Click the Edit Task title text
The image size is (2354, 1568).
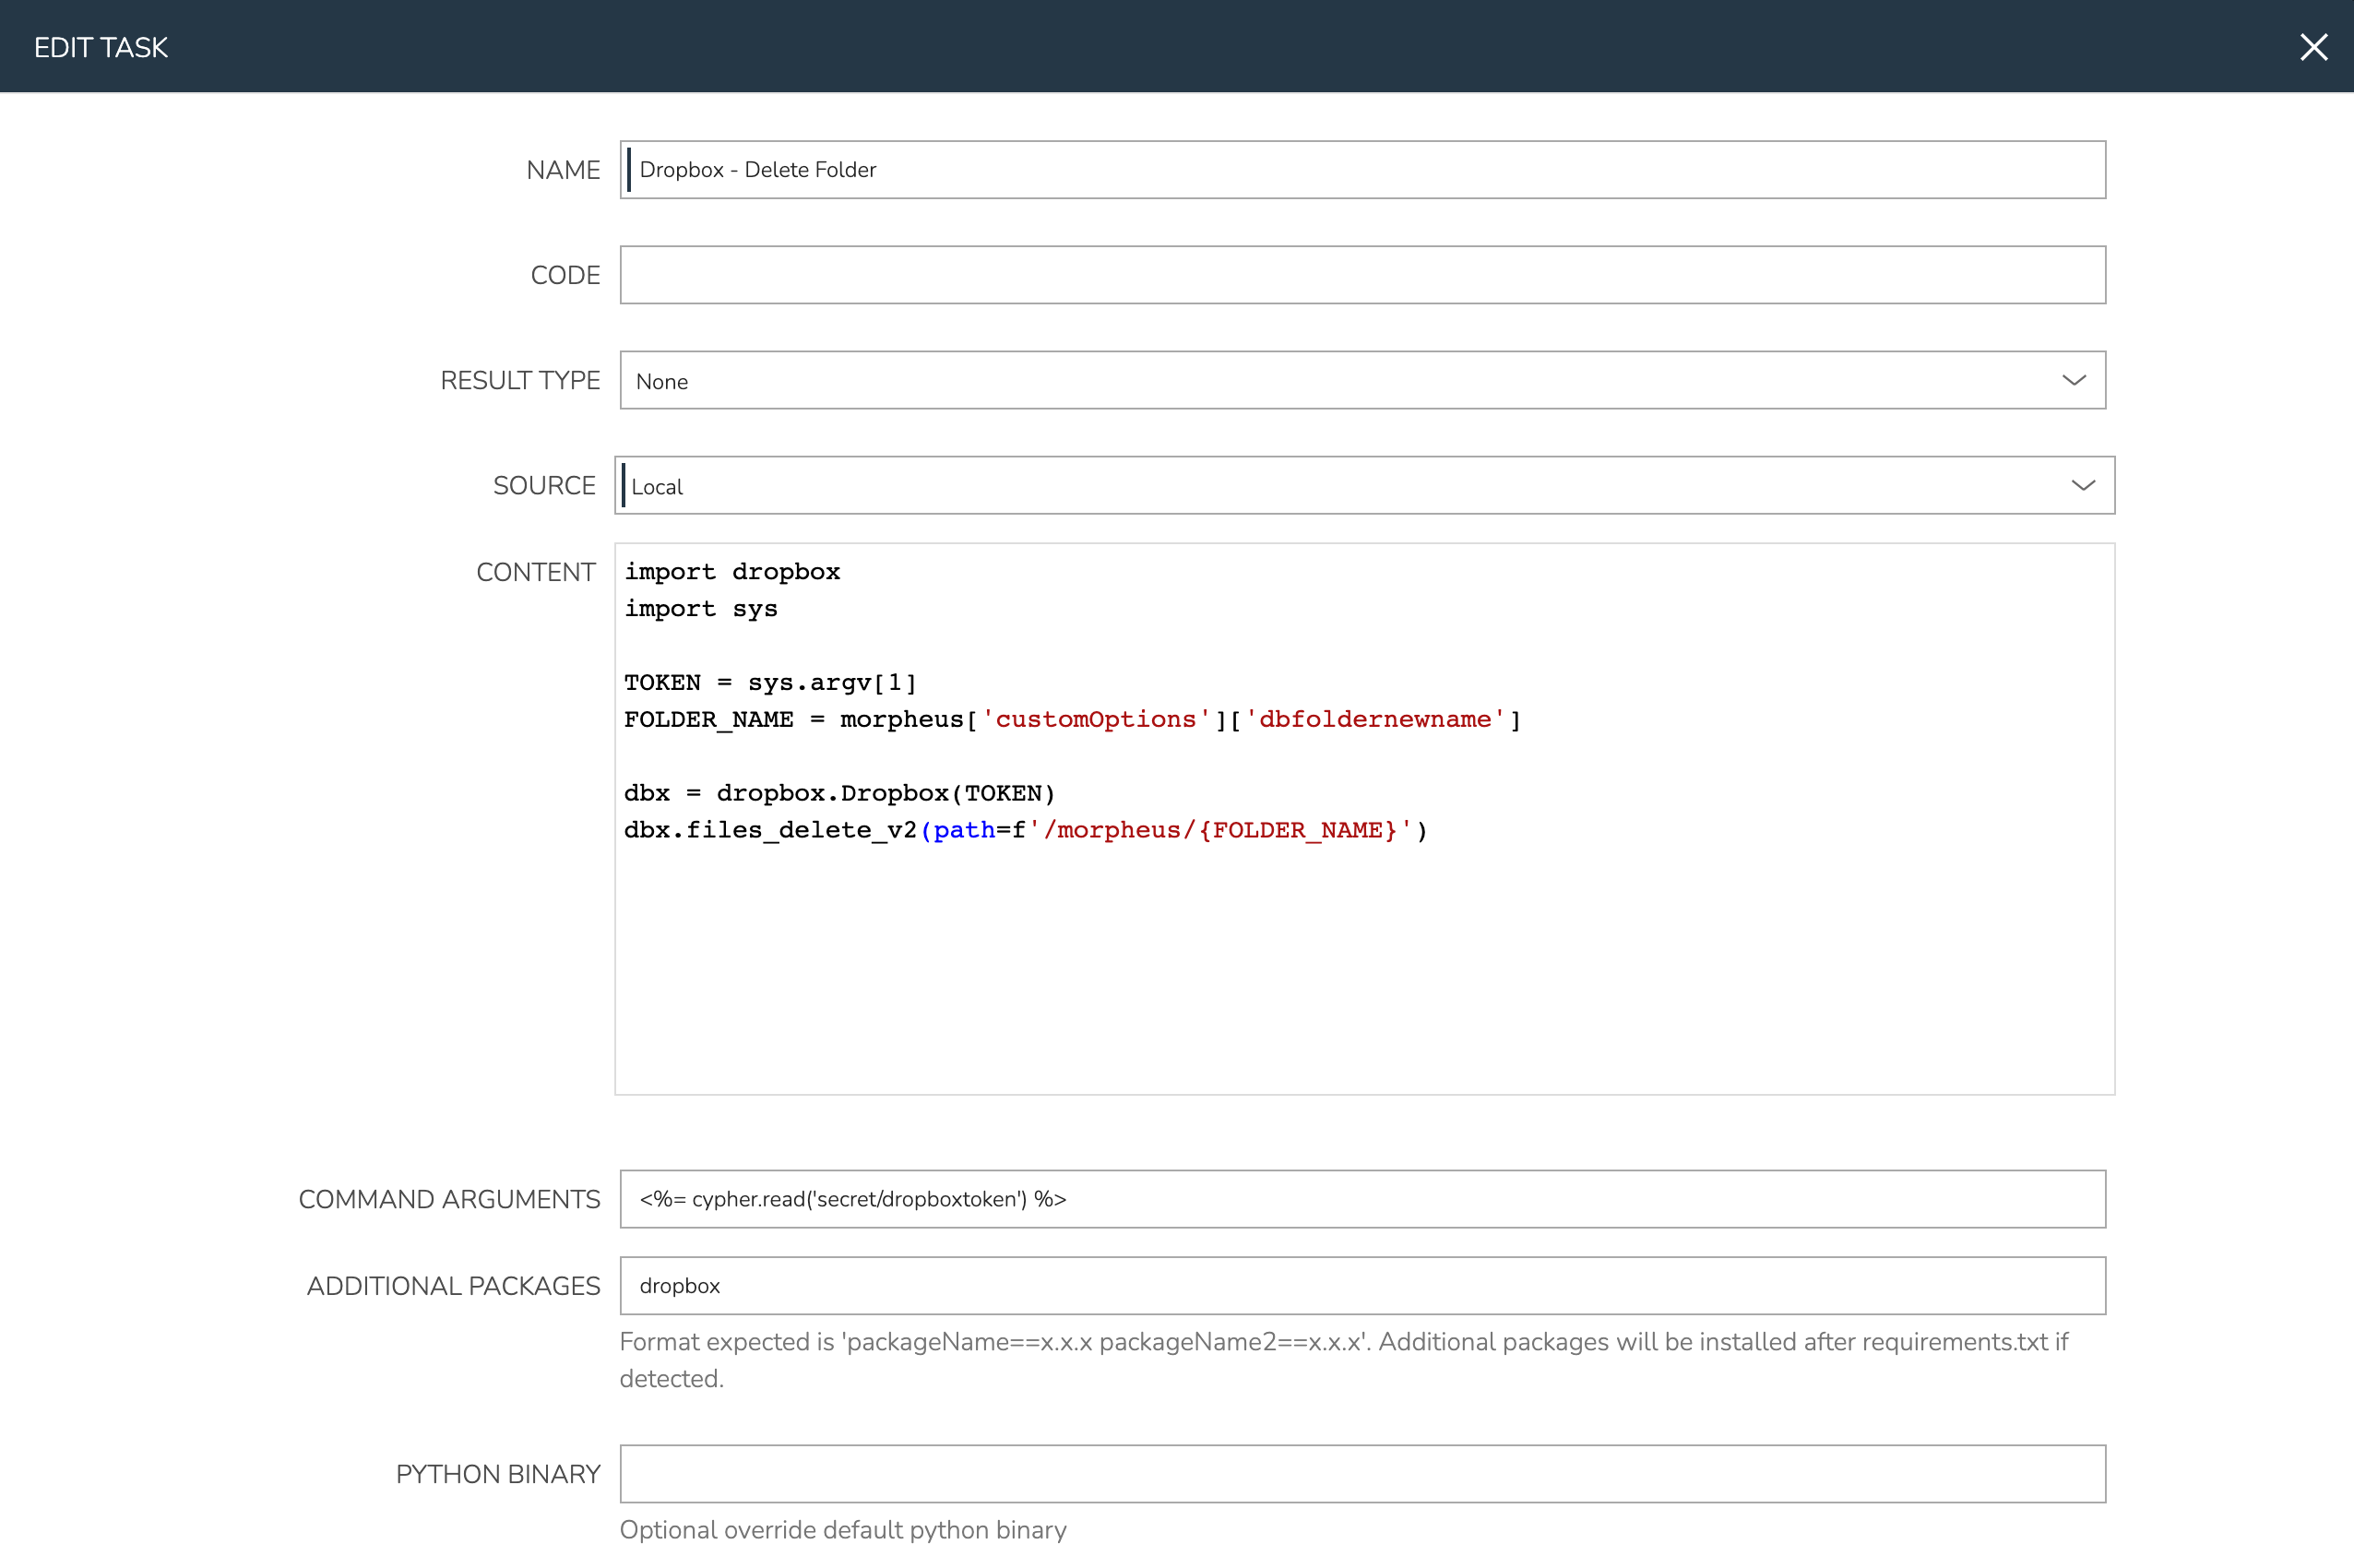click(x=101, y=47)
